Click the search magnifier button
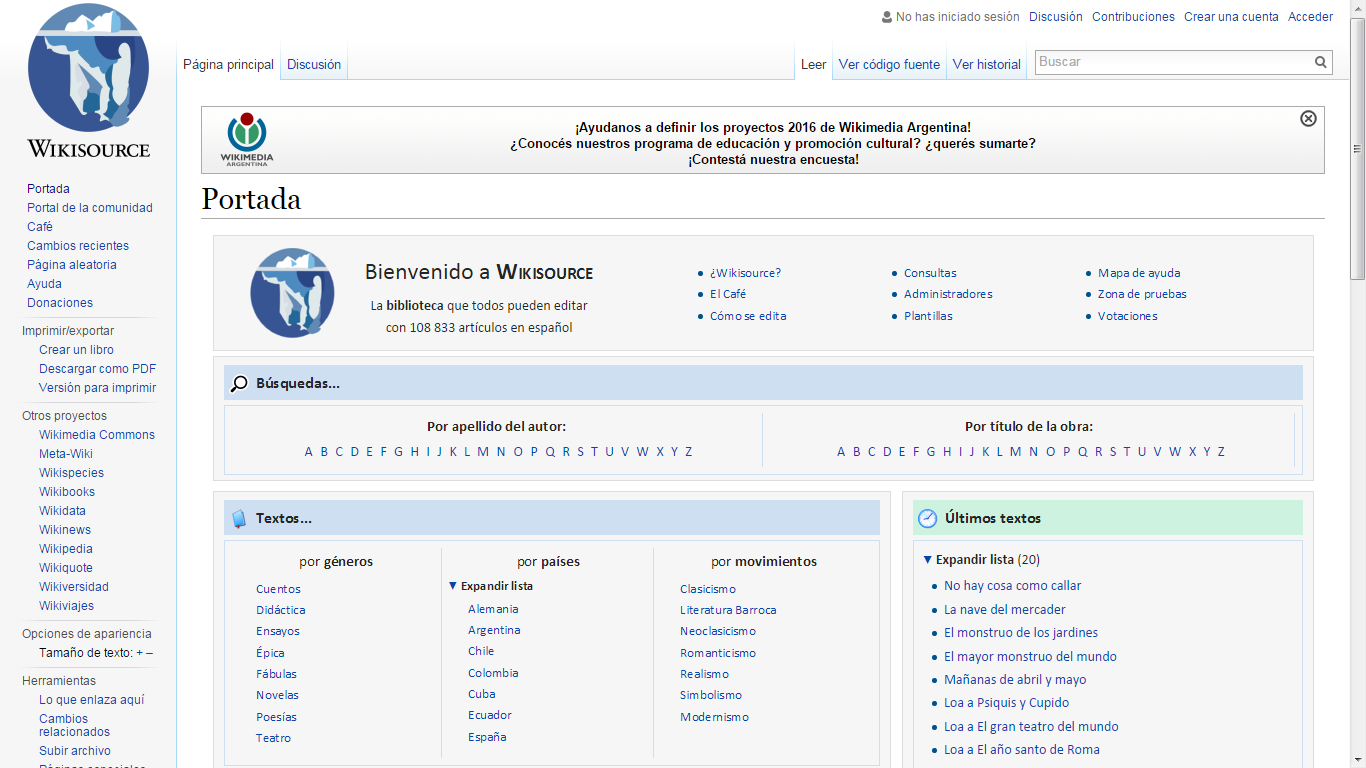 (x=1321, y=62)
